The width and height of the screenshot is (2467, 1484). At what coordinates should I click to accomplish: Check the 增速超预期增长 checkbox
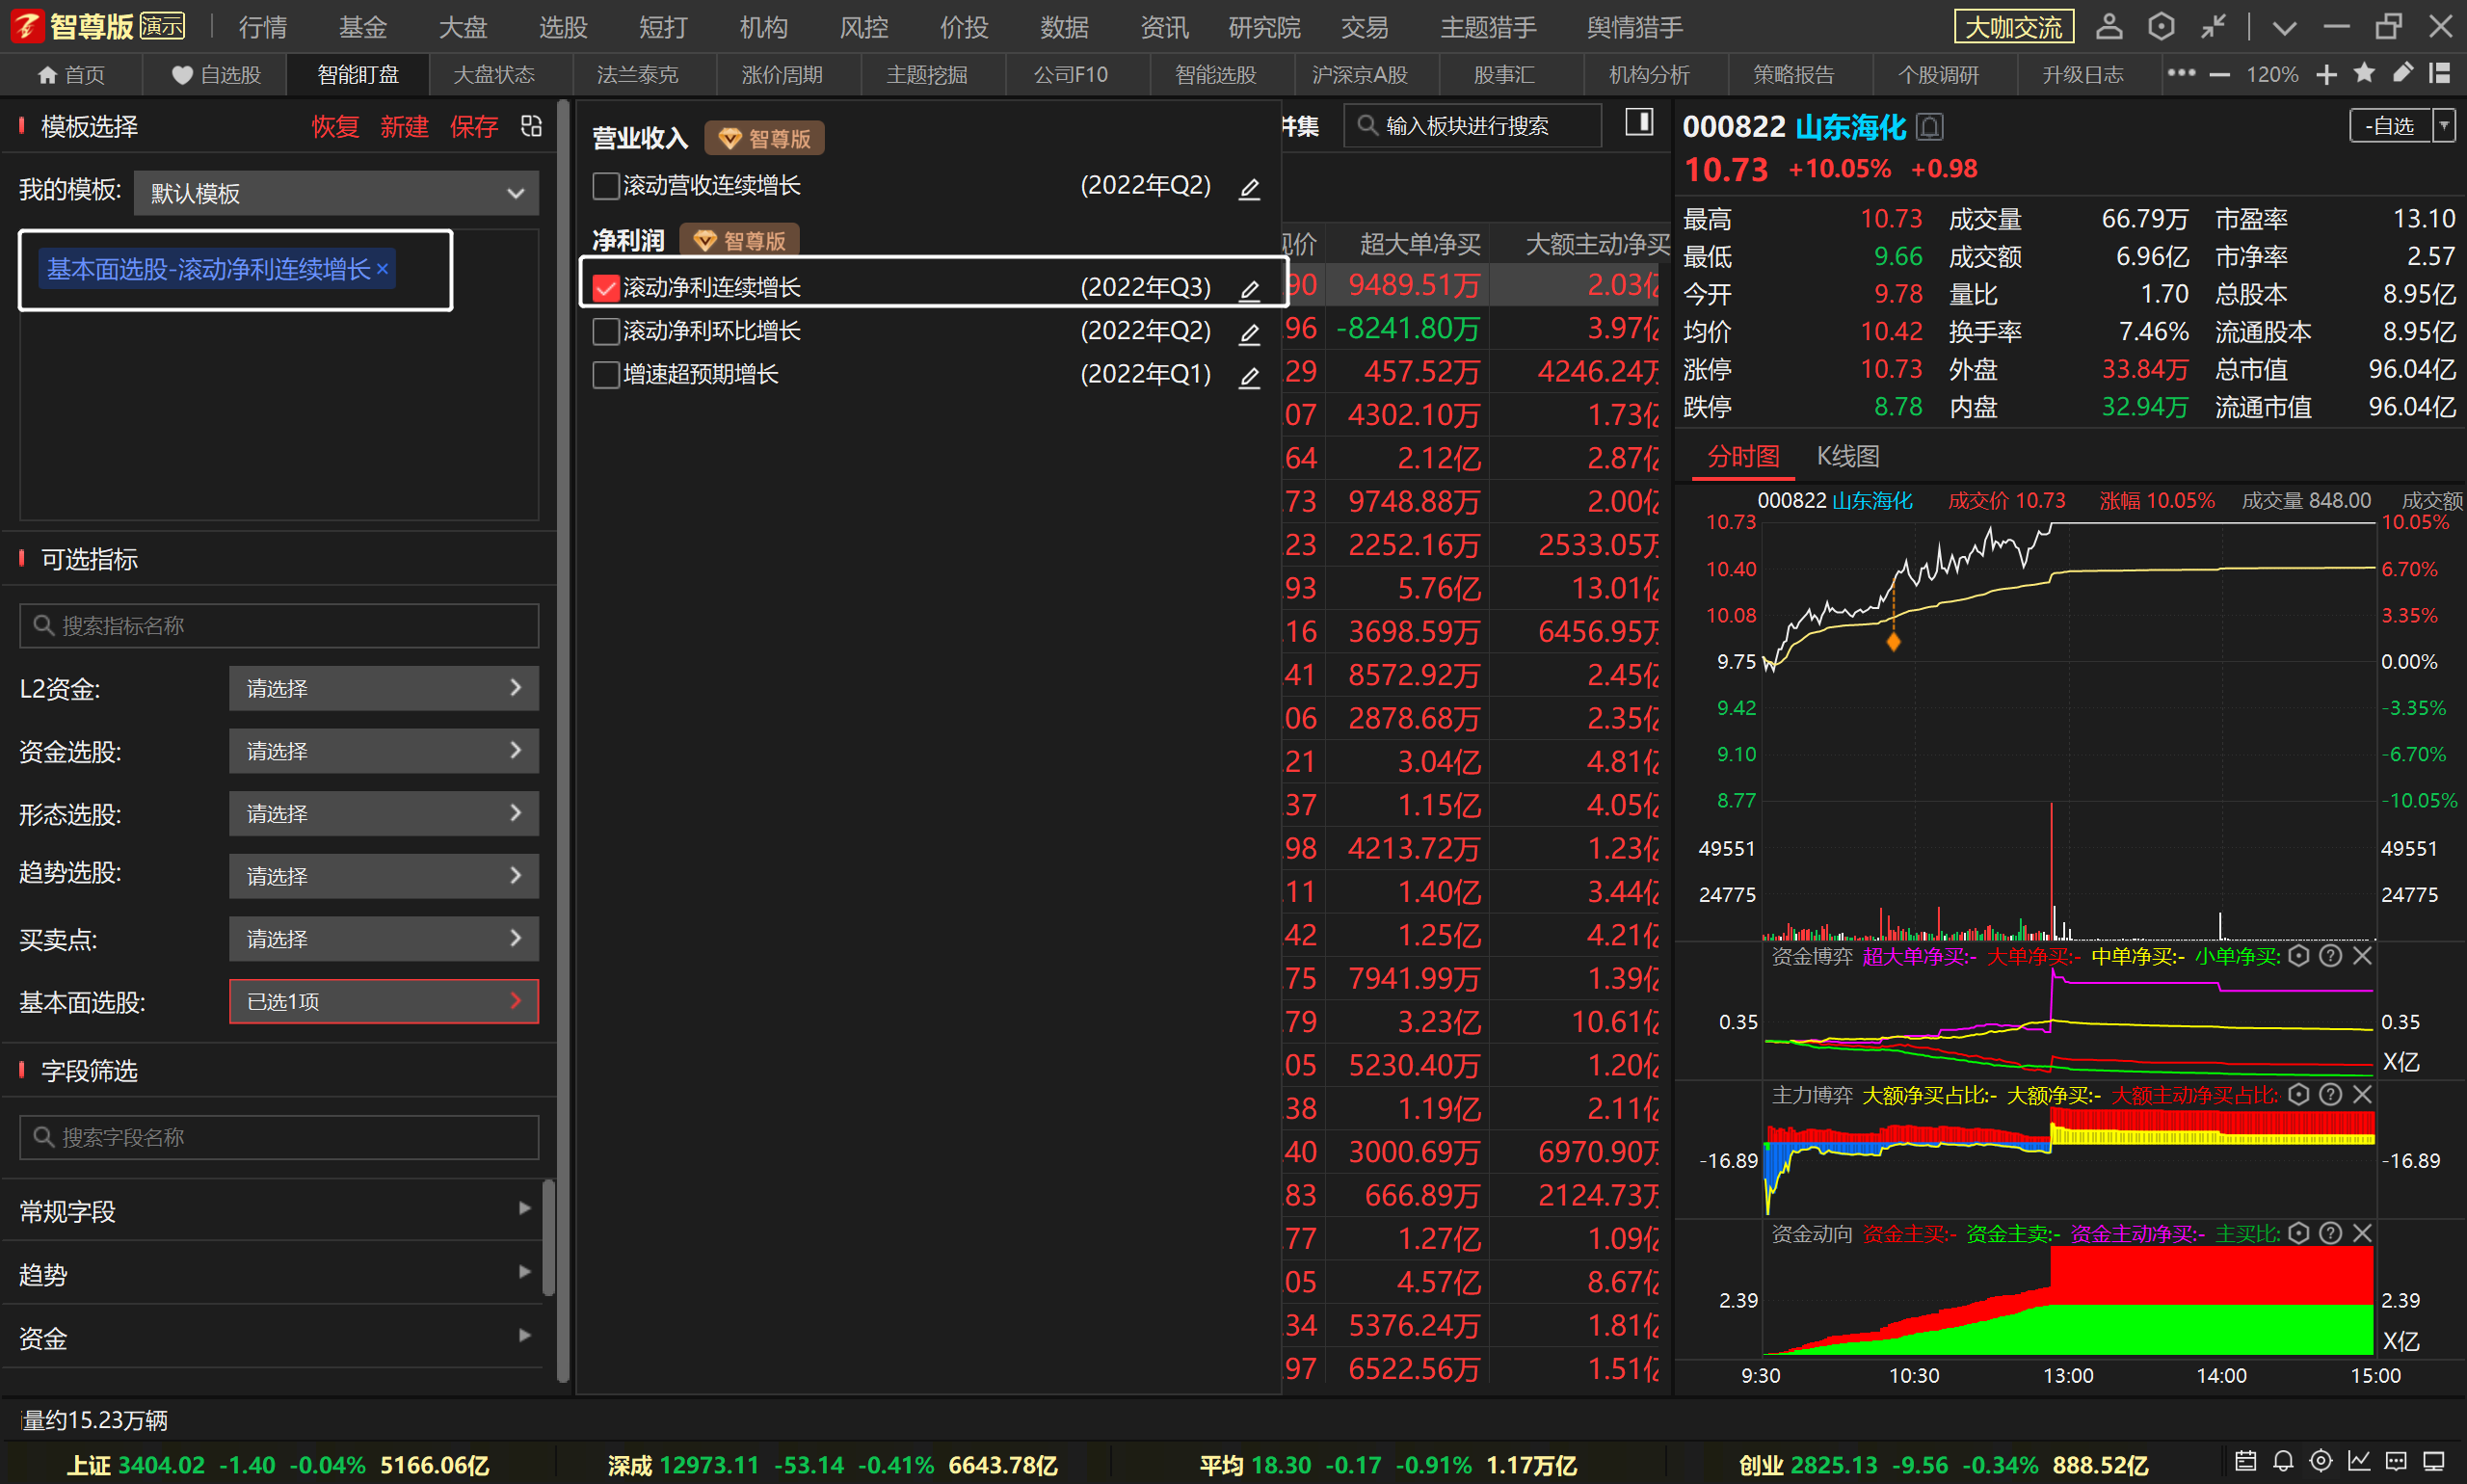pyautogui.click(x=606, y=375)
